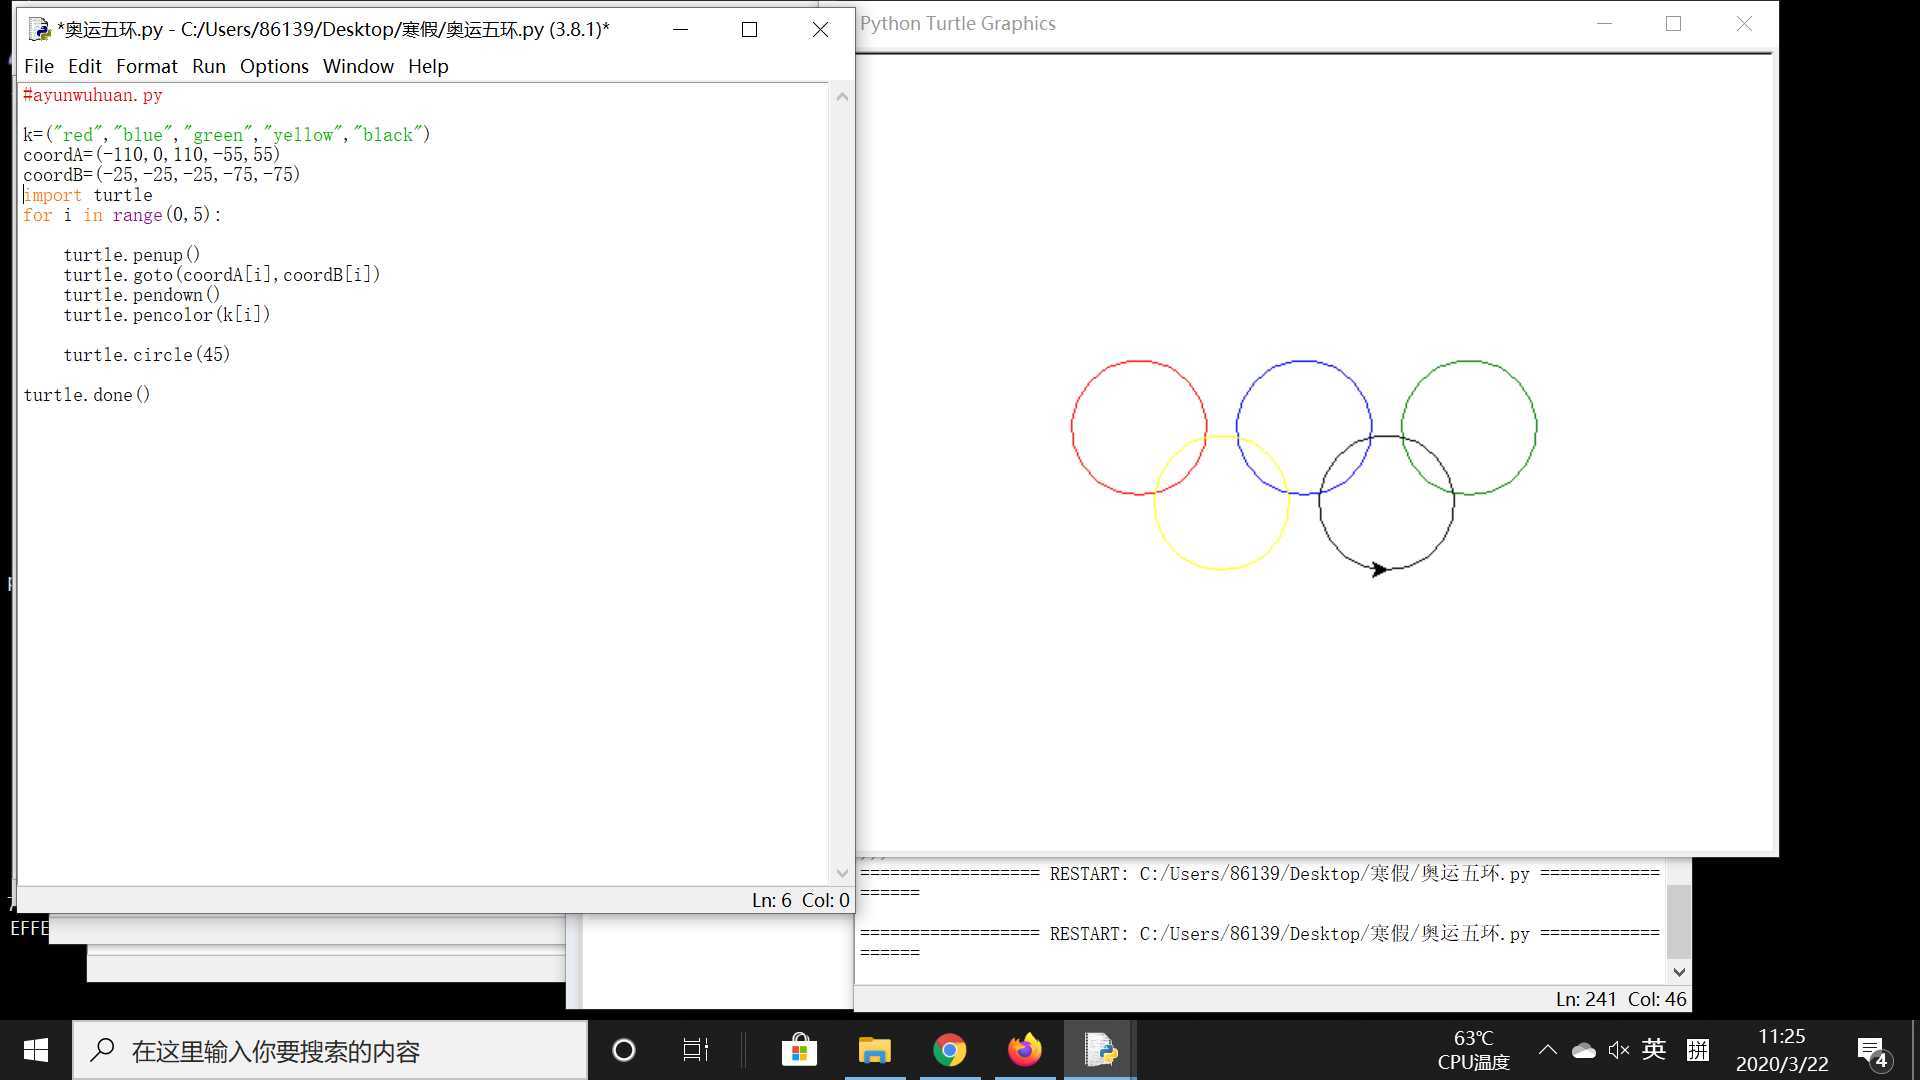Open the Window menu
This screenshot has width=1920, height=1080.
tap(358, 66)
